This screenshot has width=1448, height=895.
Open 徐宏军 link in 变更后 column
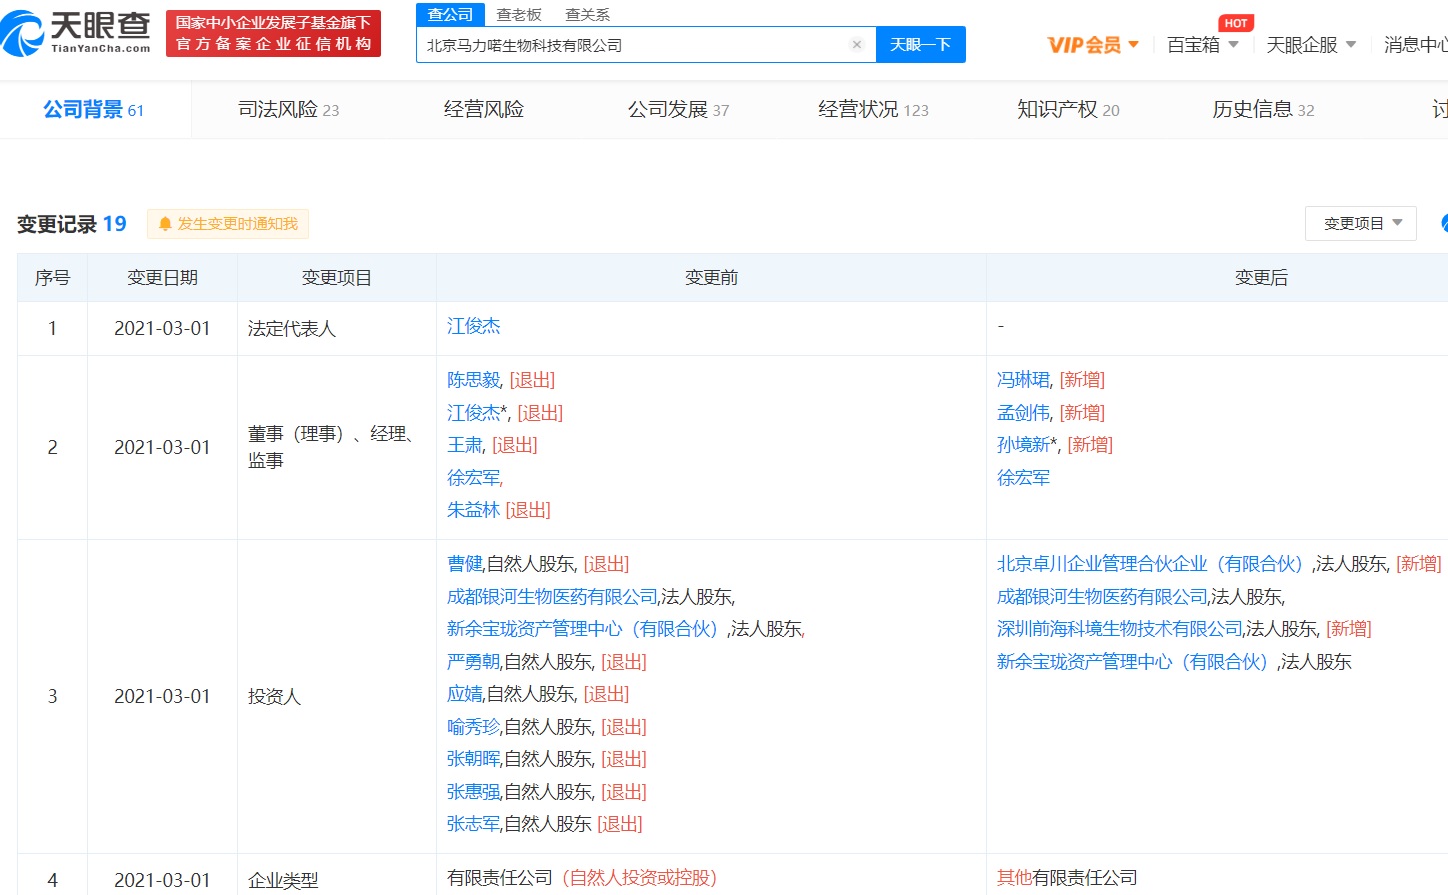[1024, 478]
